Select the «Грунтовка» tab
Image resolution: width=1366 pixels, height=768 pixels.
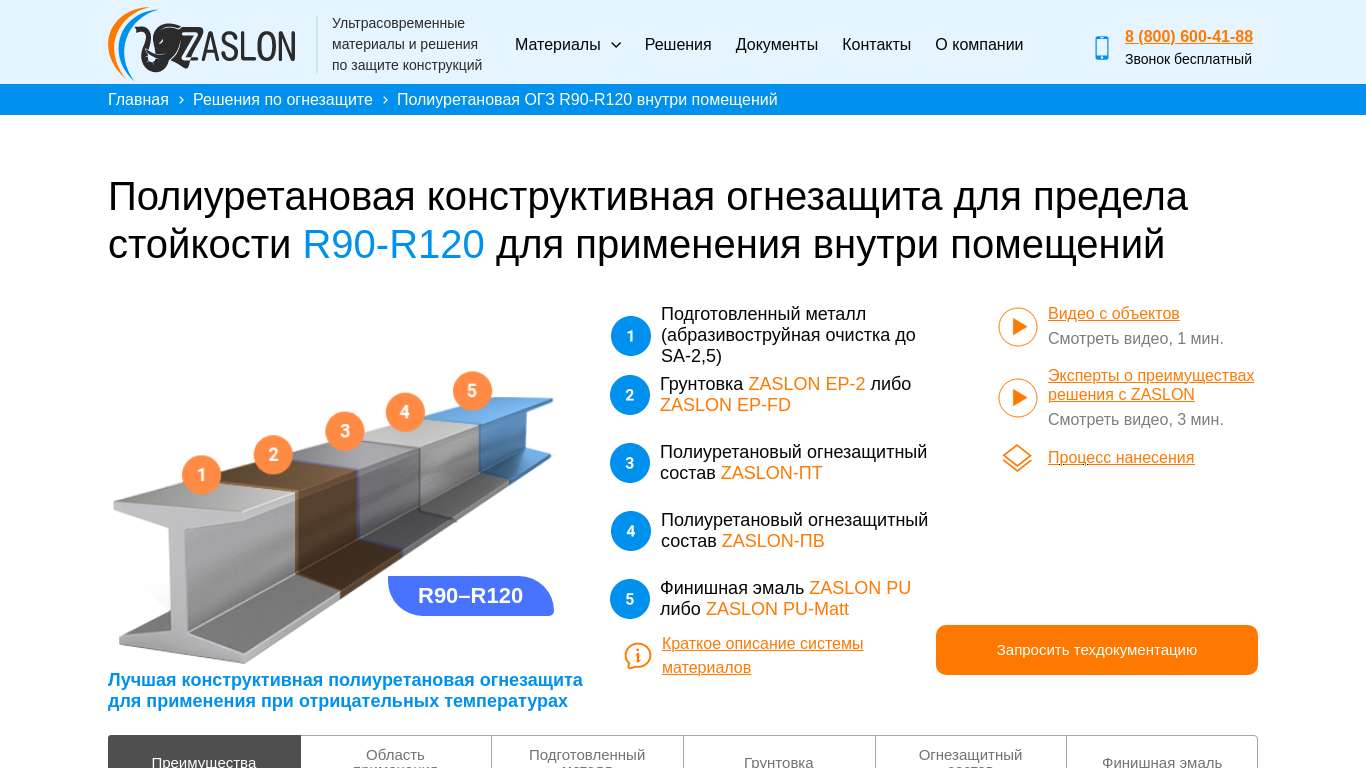click(778, 760)
